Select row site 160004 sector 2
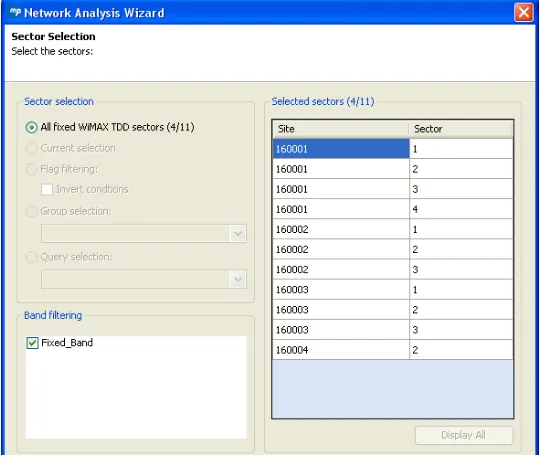 [393, 350]
